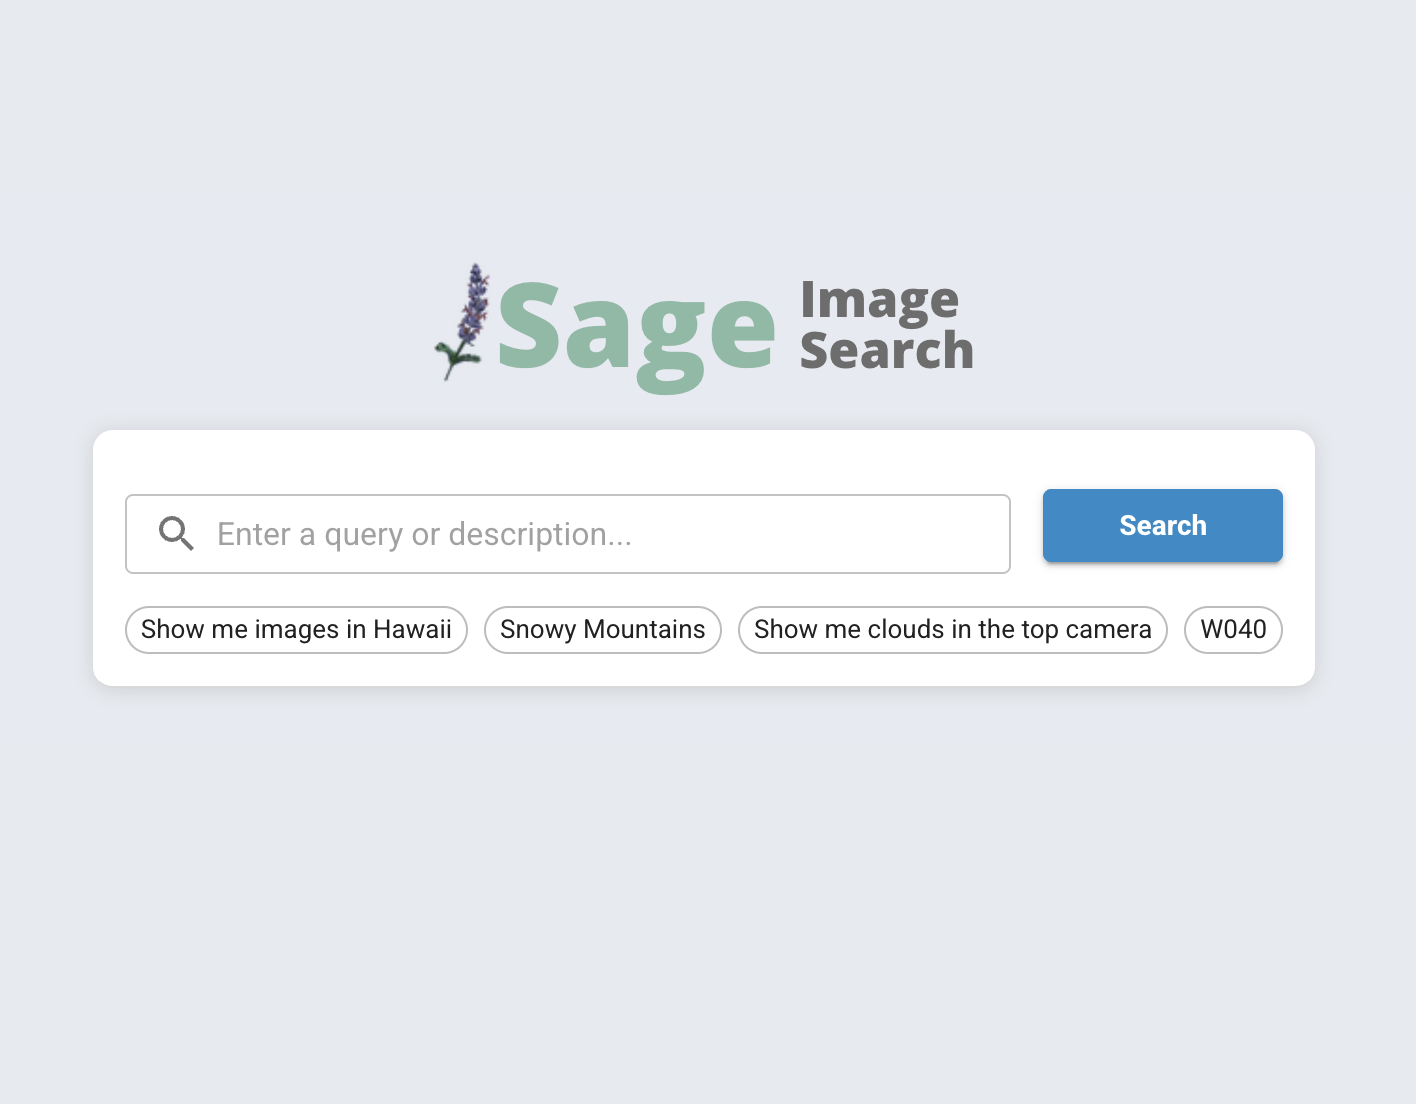Click the 'Image Search' heading text

pos(884,324)
